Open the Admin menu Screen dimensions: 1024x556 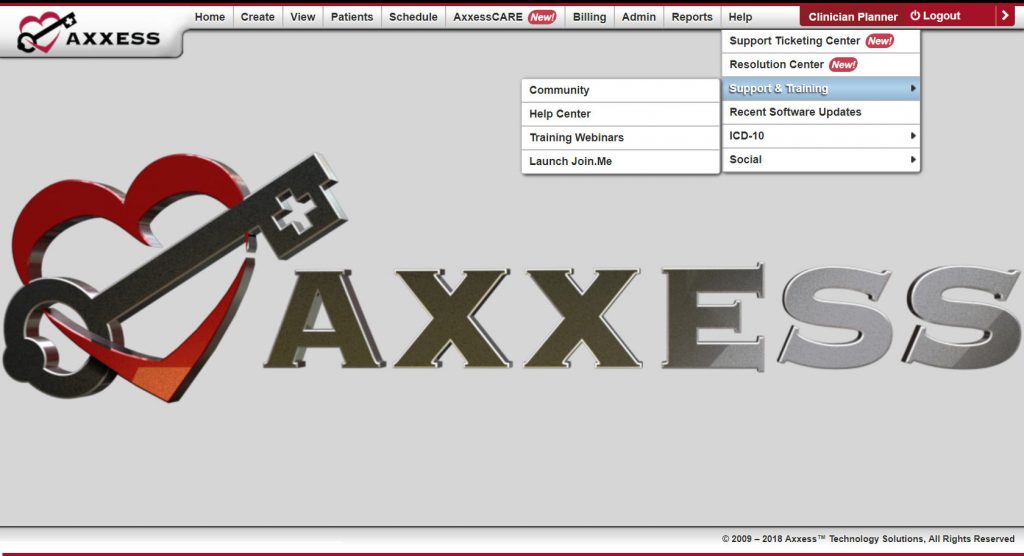tap(639, 17)
